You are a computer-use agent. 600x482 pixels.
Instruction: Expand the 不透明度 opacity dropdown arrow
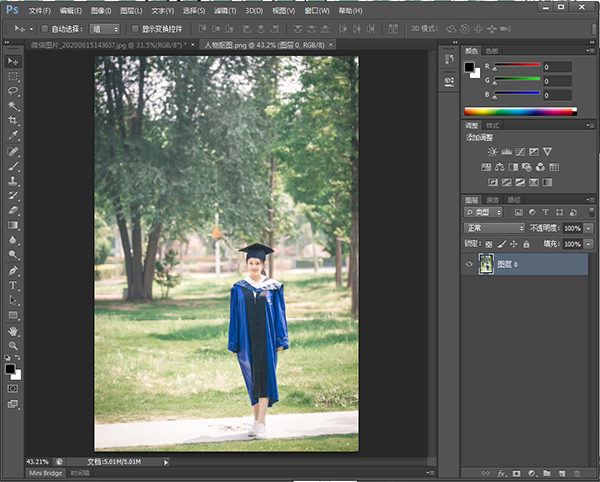588,228
